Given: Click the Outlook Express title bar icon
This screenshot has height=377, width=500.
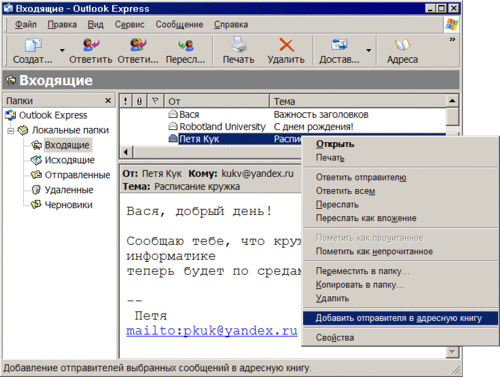Looking at the screenshot, I should point(8,8).
